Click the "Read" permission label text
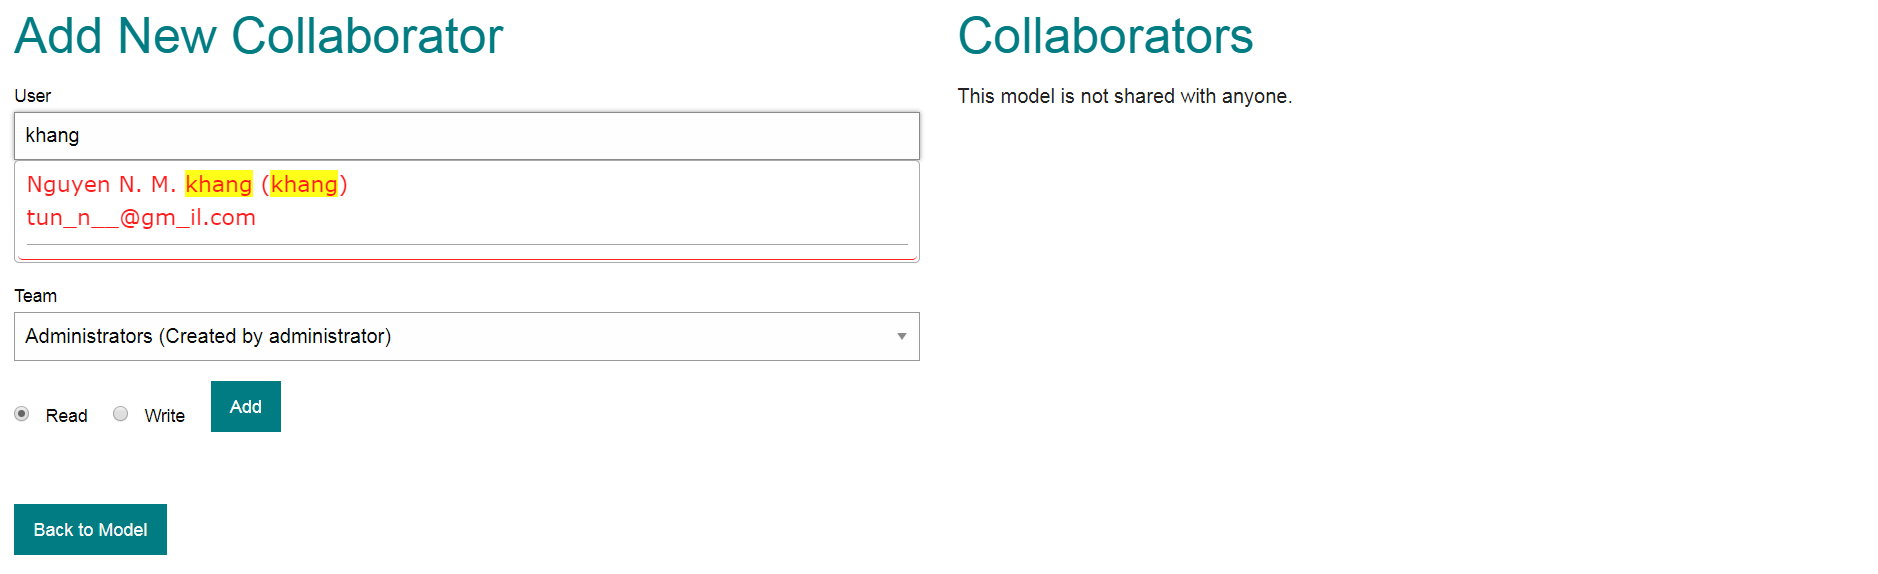This screenshot has height=574, width=1878. 66,416
